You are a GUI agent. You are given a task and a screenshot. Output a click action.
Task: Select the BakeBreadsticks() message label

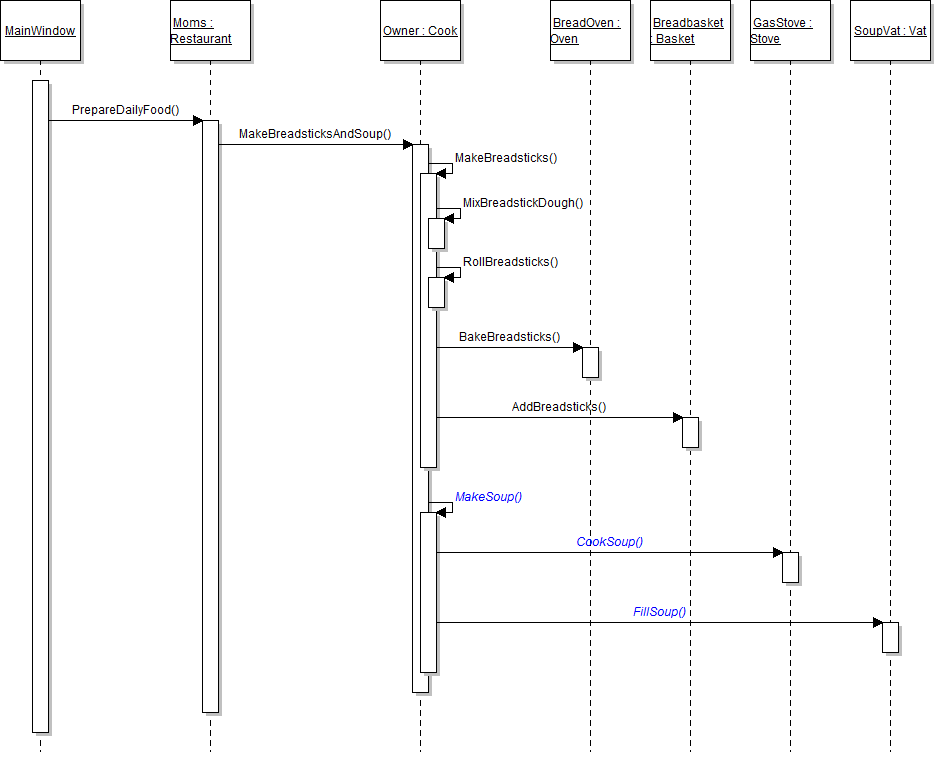pyautogui.click(x=509, y=337)
